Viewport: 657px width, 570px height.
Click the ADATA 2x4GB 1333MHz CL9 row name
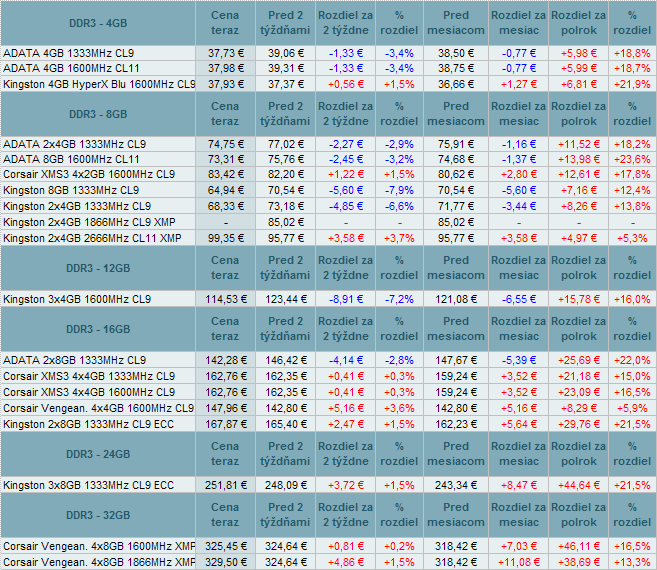74,144
